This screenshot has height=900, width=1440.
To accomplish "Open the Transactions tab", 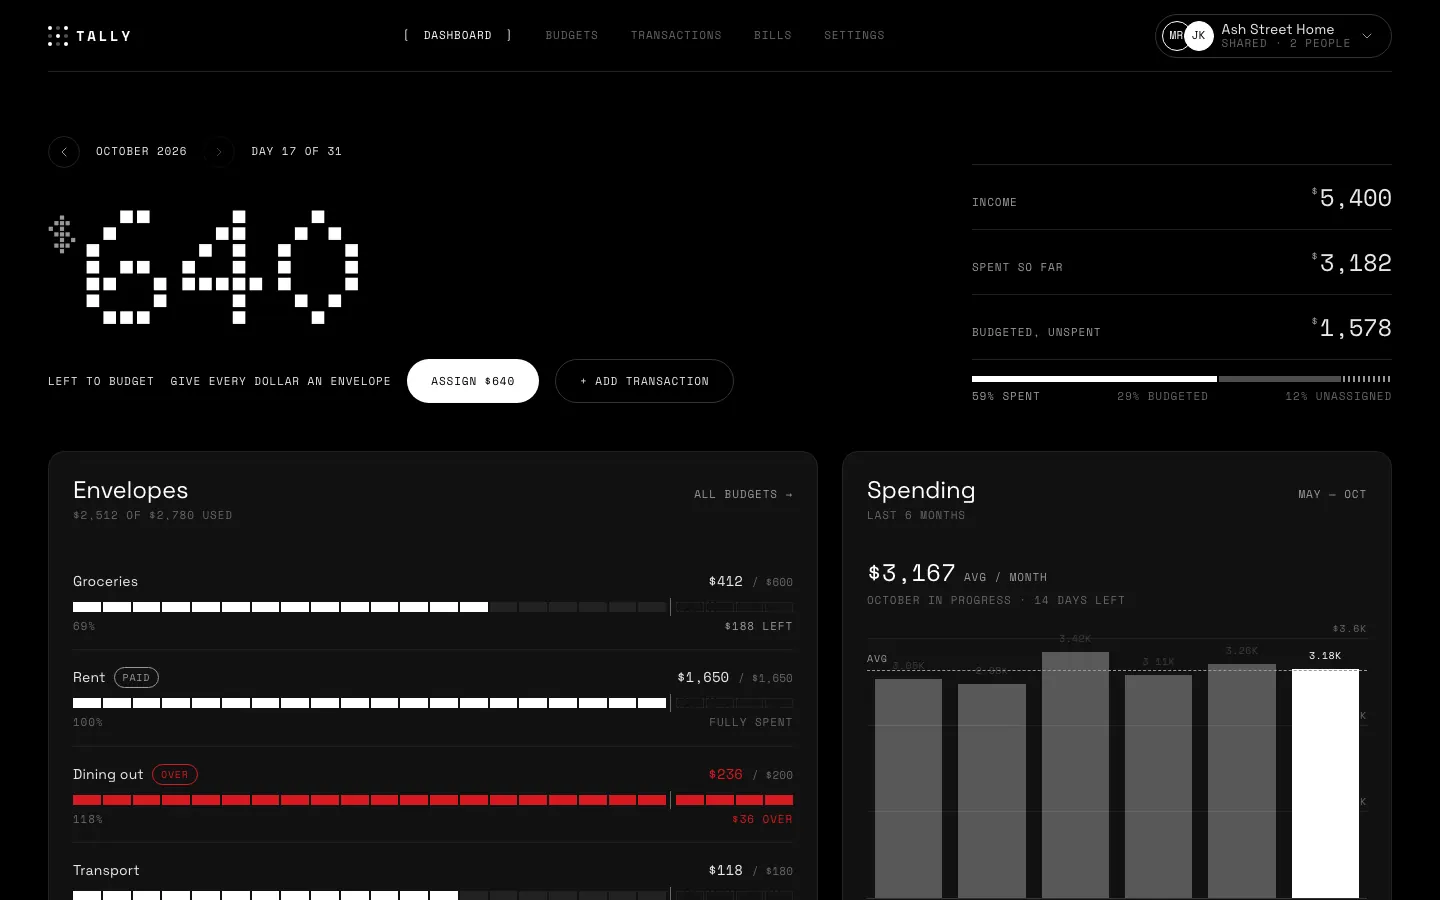I will (x=676, y=36).
